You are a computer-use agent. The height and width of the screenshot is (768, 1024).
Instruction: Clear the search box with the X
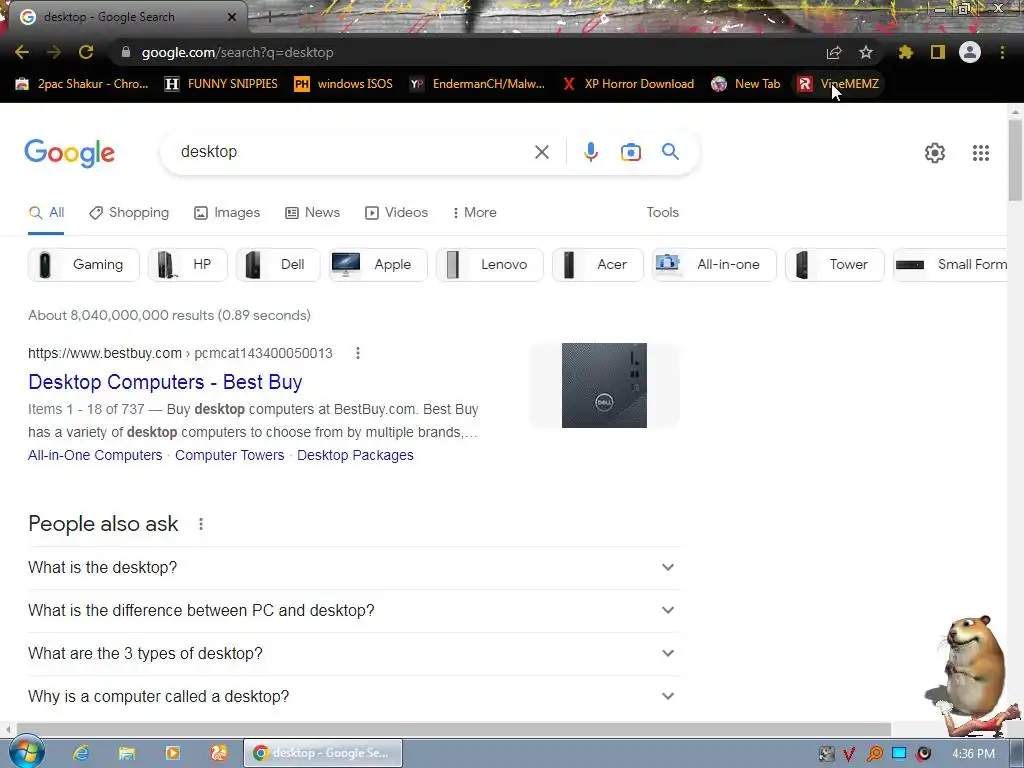[x=541, y=152]
